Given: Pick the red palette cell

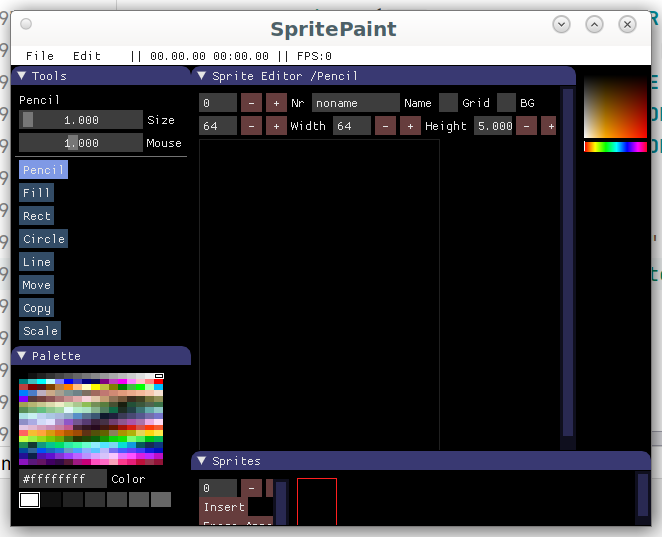Looking at the screenshot, I should 159,381.
